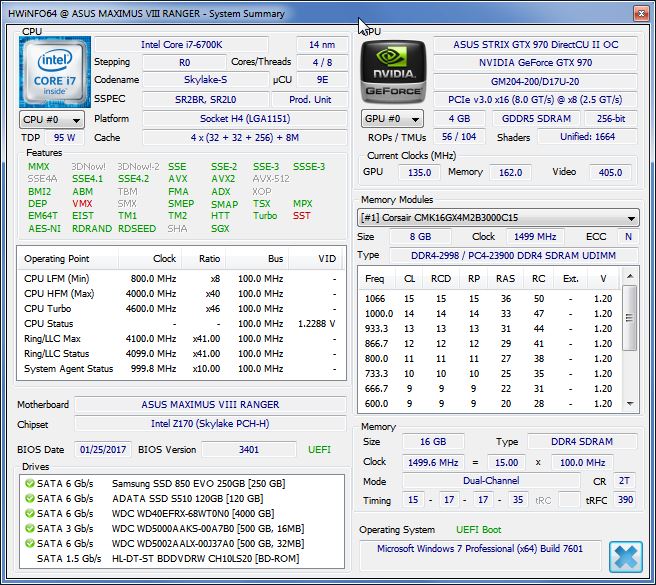Viewport: 656px width, 585px height.
Task: Click the Intel Z170 (Skylake PCH-H) chipset field
Action: coord(210,423)
